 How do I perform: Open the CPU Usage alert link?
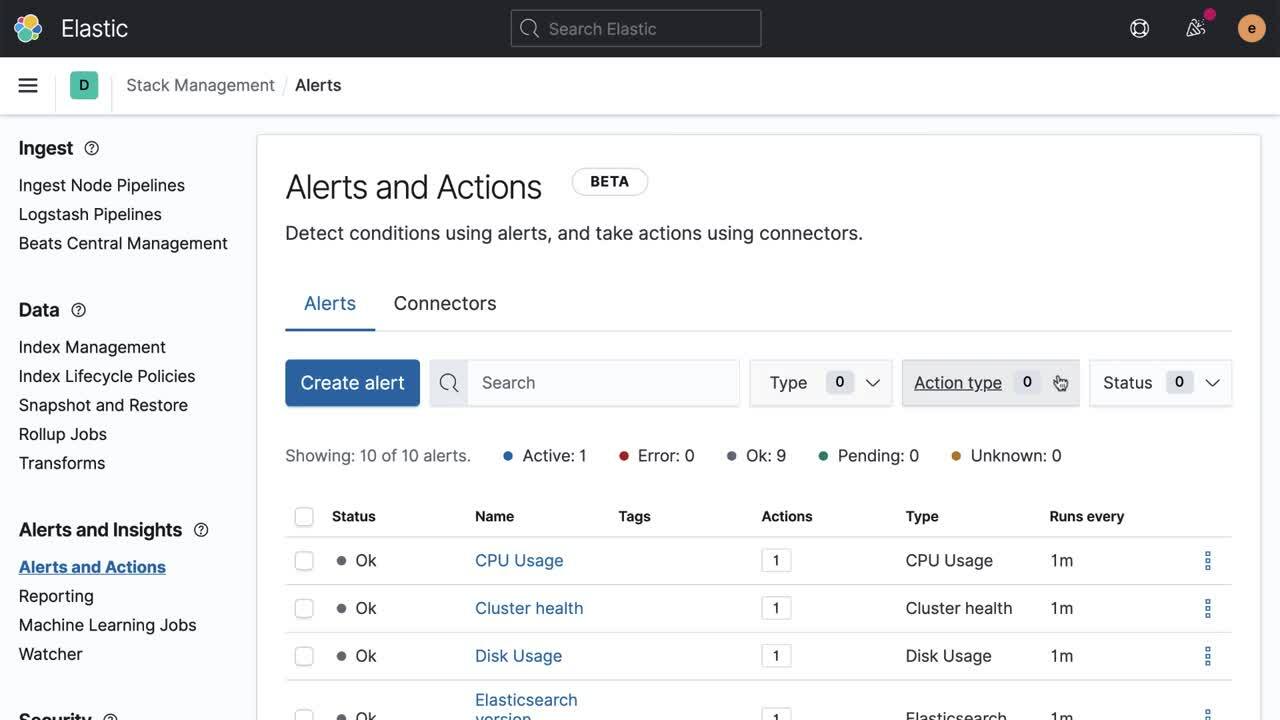(519, 561)
